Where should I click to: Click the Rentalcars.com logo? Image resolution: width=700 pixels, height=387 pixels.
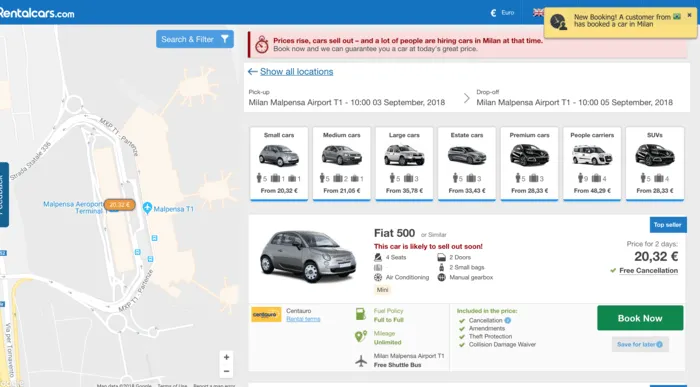point(37,12)
